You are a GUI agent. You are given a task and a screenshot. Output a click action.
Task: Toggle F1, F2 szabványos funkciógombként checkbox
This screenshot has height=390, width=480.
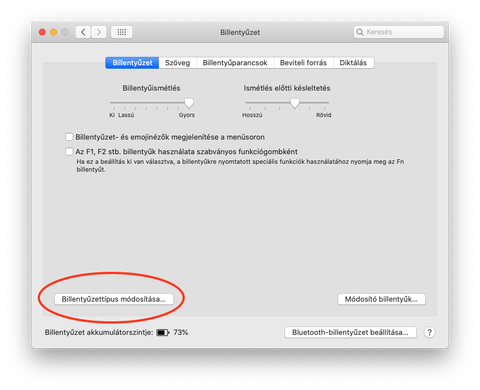69,152
